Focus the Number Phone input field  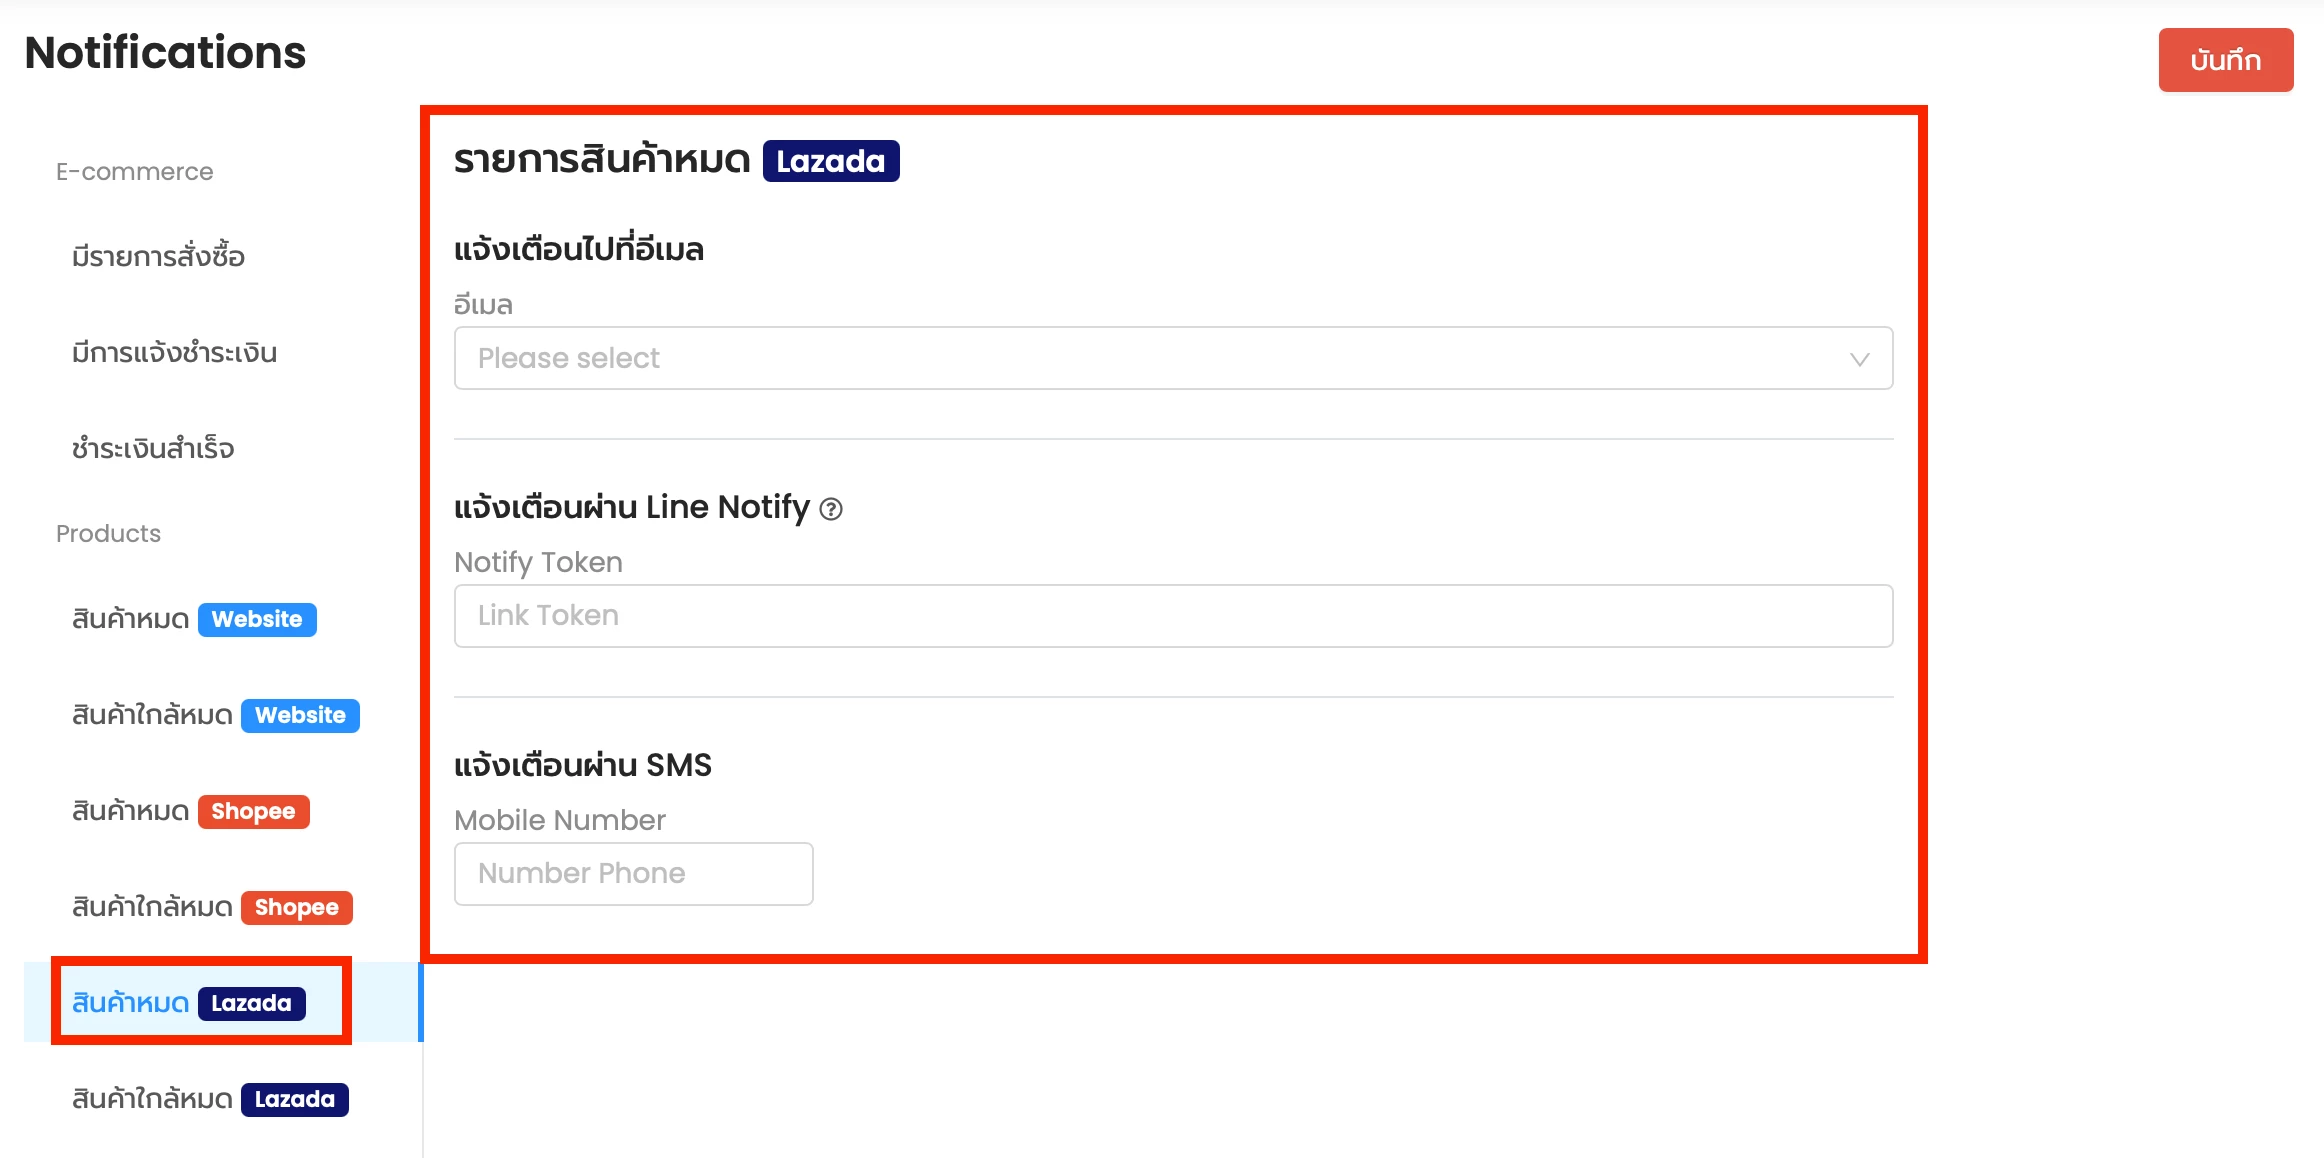(x=634, y=874)
